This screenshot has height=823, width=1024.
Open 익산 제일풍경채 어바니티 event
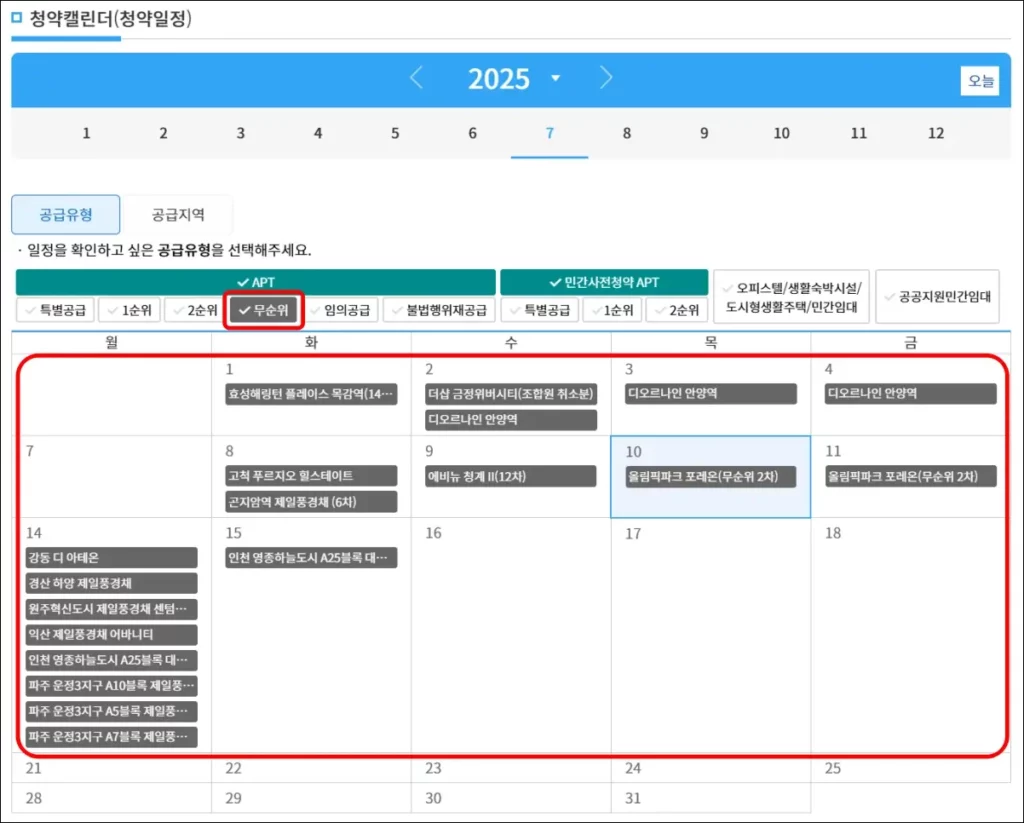coord(112,634)
